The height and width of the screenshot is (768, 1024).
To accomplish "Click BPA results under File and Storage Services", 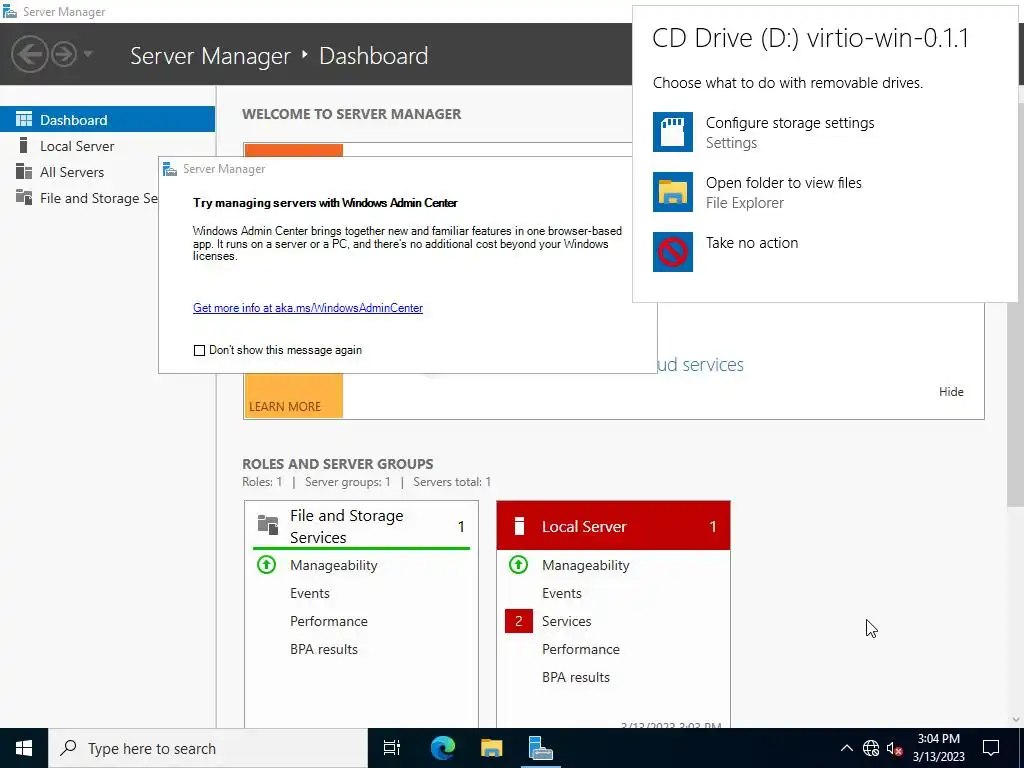I will (x=324, y=650).
